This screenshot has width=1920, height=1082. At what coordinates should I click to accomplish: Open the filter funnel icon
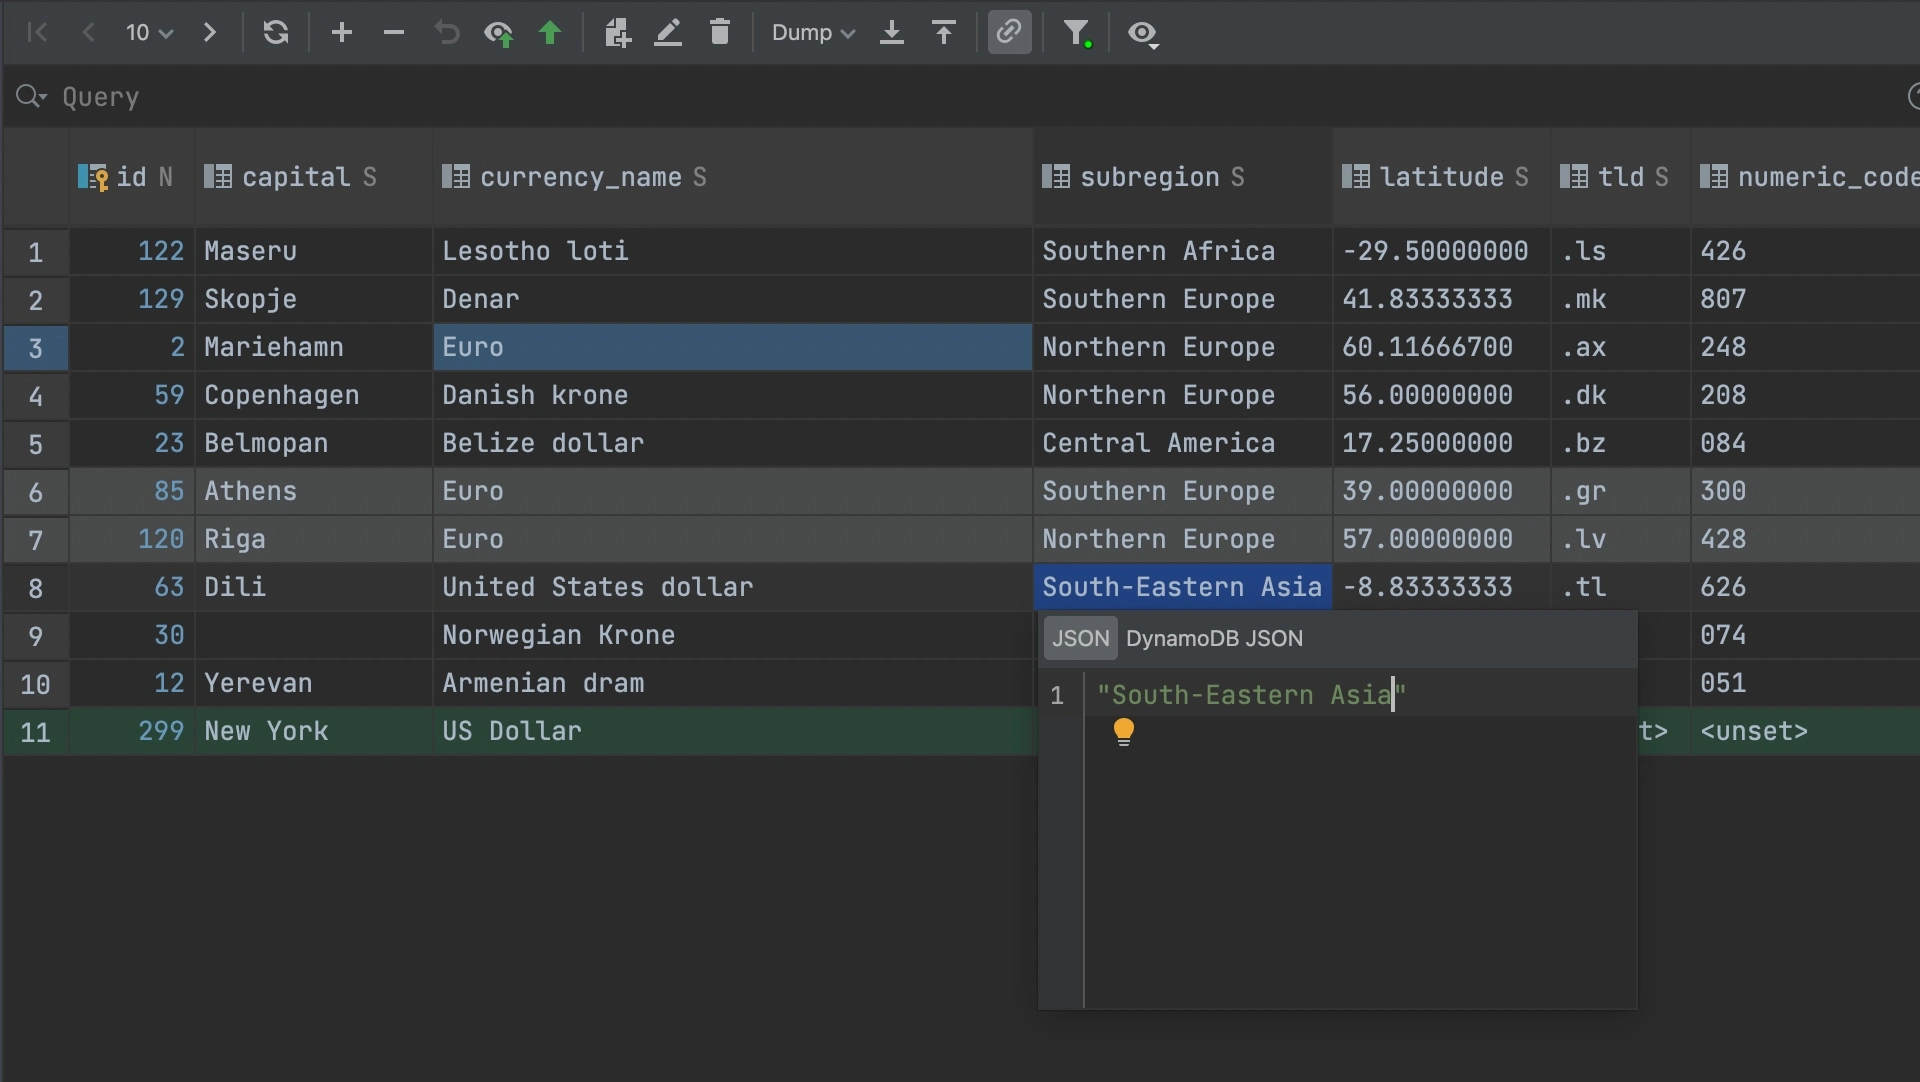[x=1077, y=33]
